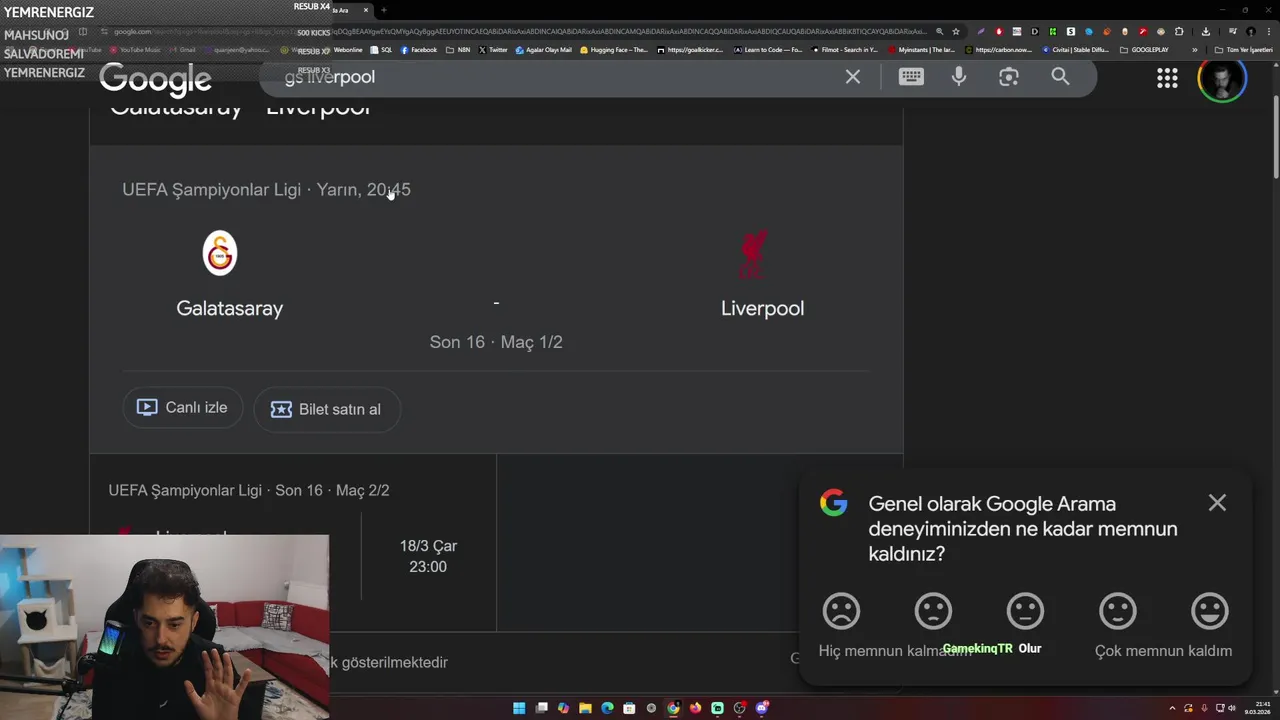Open Firefox from the taskbar
The width and height of the screenshot is (1280, 720).
695,708
